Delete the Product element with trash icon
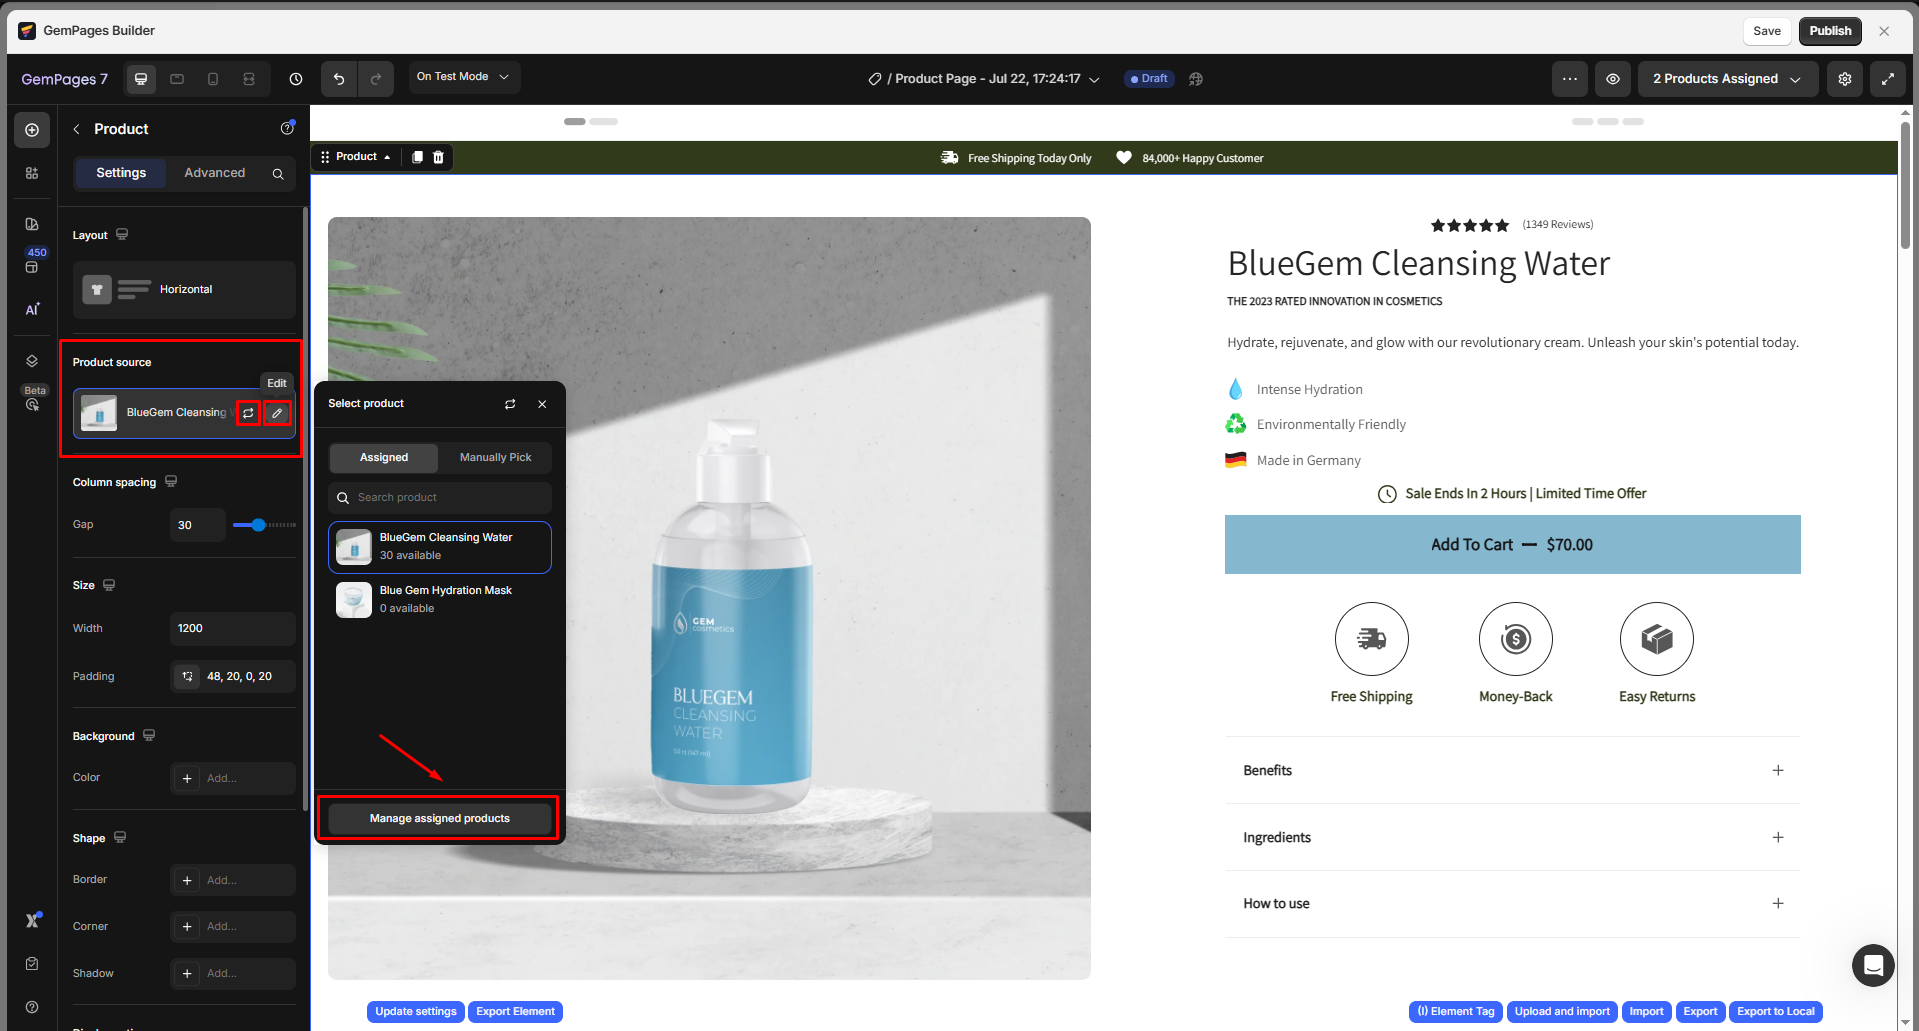1919x1031 pixels. pyautogui.click(x=438, y=157)
